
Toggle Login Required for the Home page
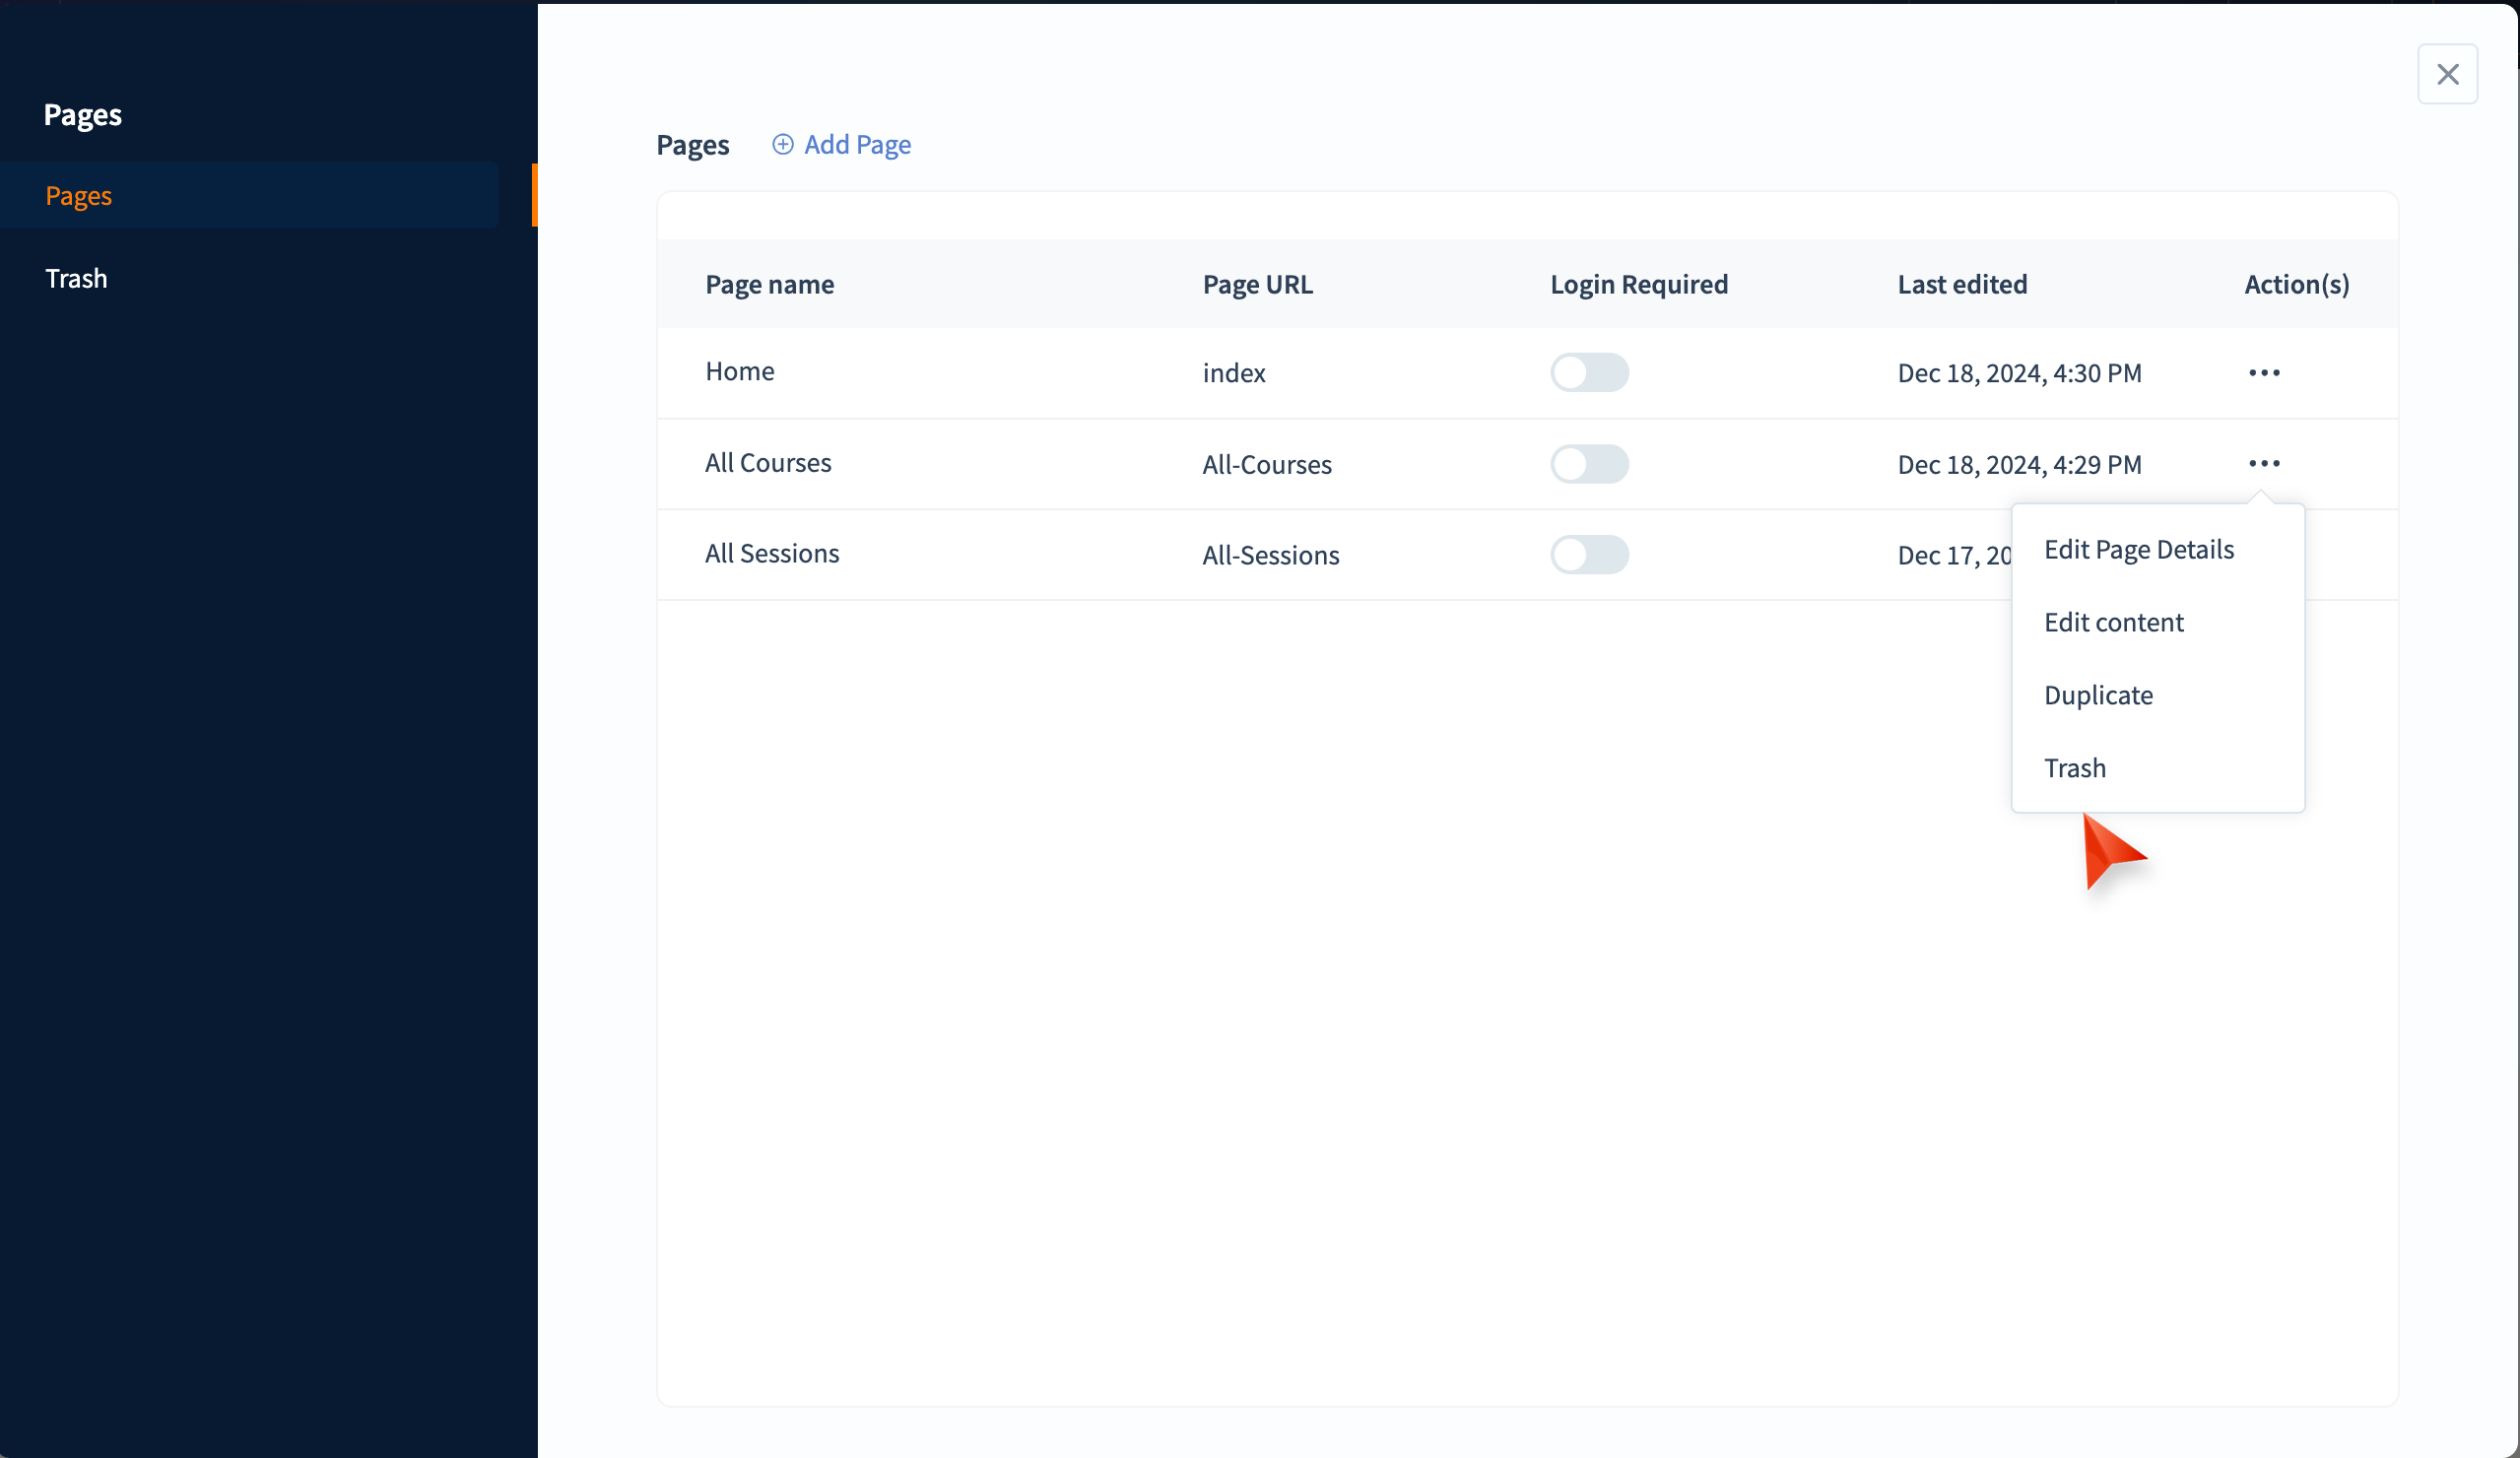1588,373
